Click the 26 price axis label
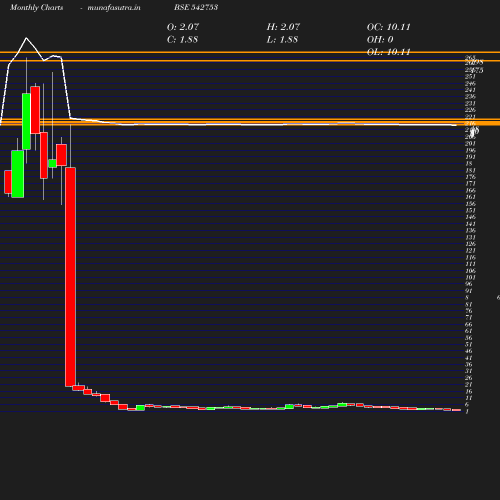This screenshot has height=500, width=500. 469,378
